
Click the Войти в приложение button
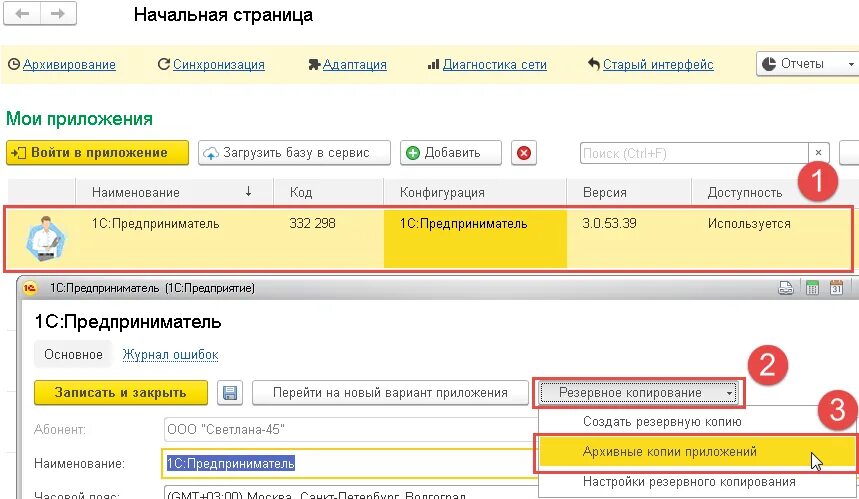point(98,153)
